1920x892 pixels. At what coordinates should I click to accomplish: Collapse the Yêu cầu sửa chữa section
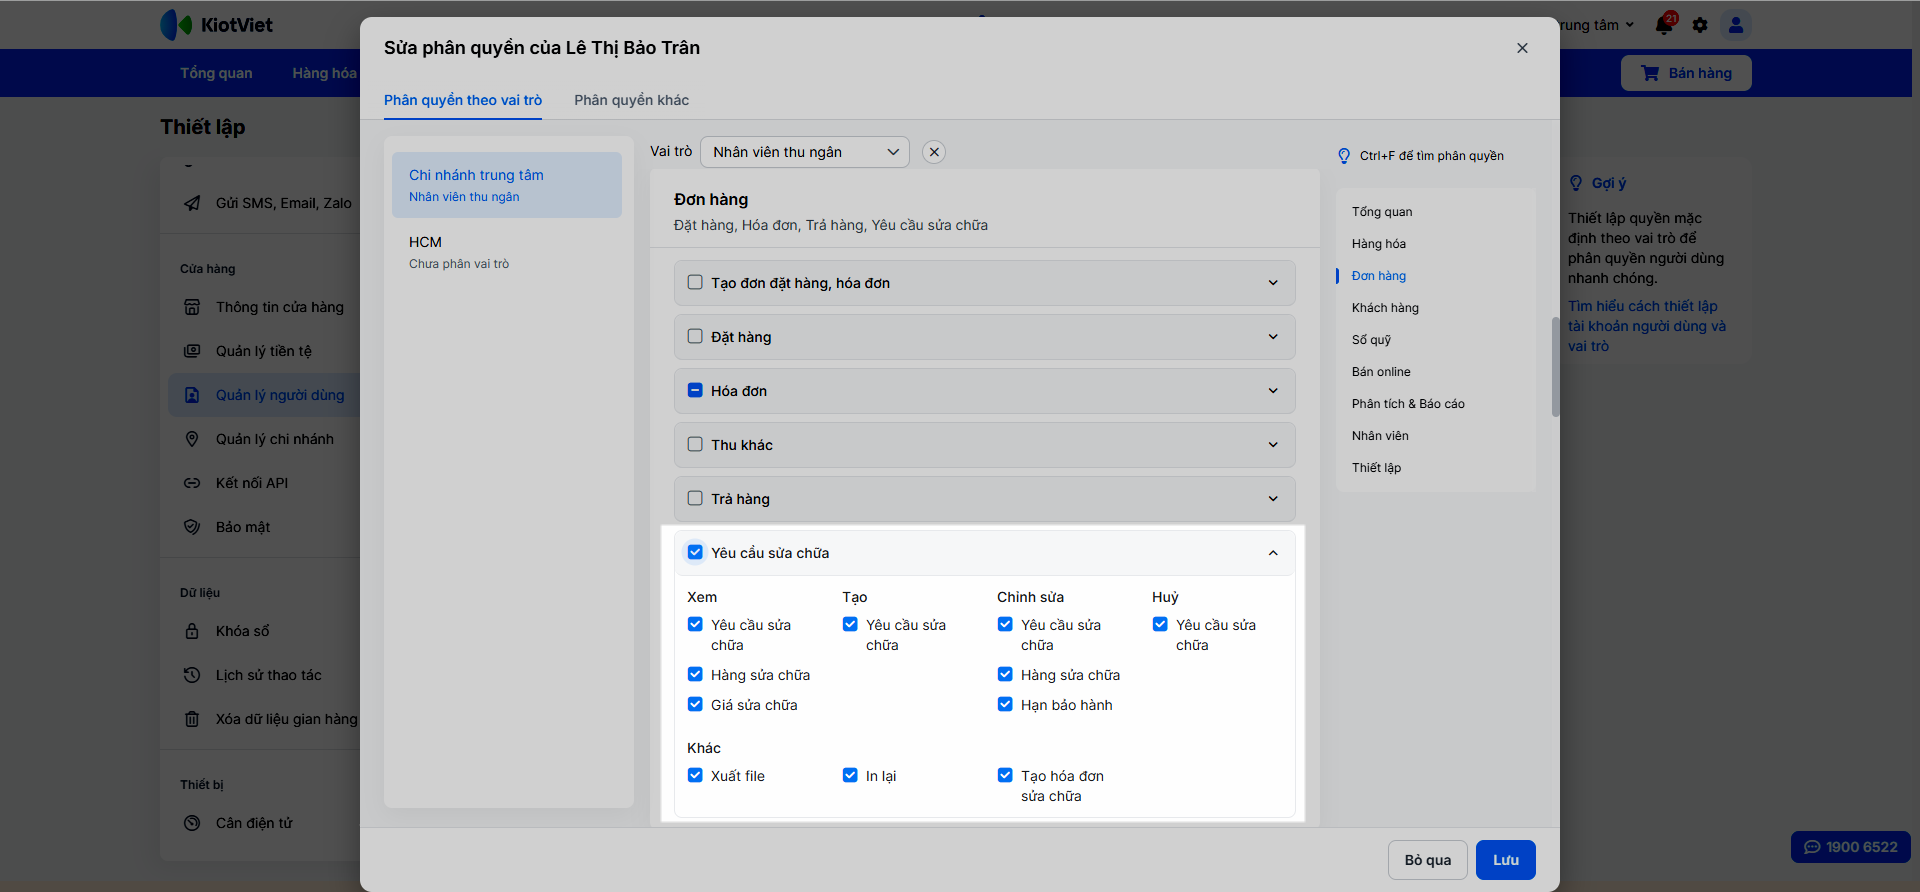point(1273,553)
